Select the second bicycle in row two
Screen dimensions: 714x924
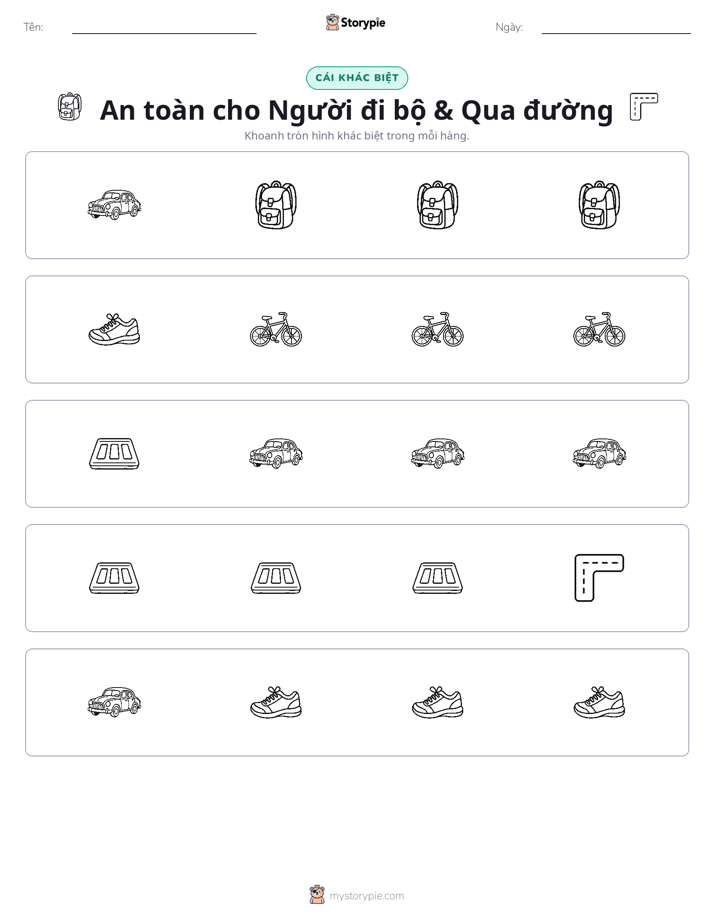[x=438, y=329]
